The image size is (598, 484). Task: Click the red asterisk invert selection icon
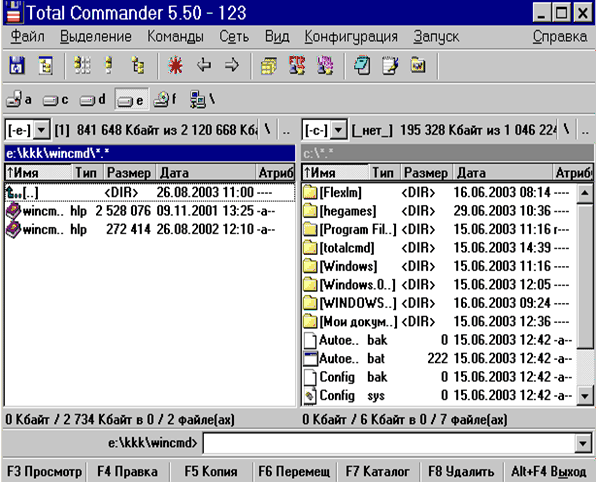coord(175,66)
